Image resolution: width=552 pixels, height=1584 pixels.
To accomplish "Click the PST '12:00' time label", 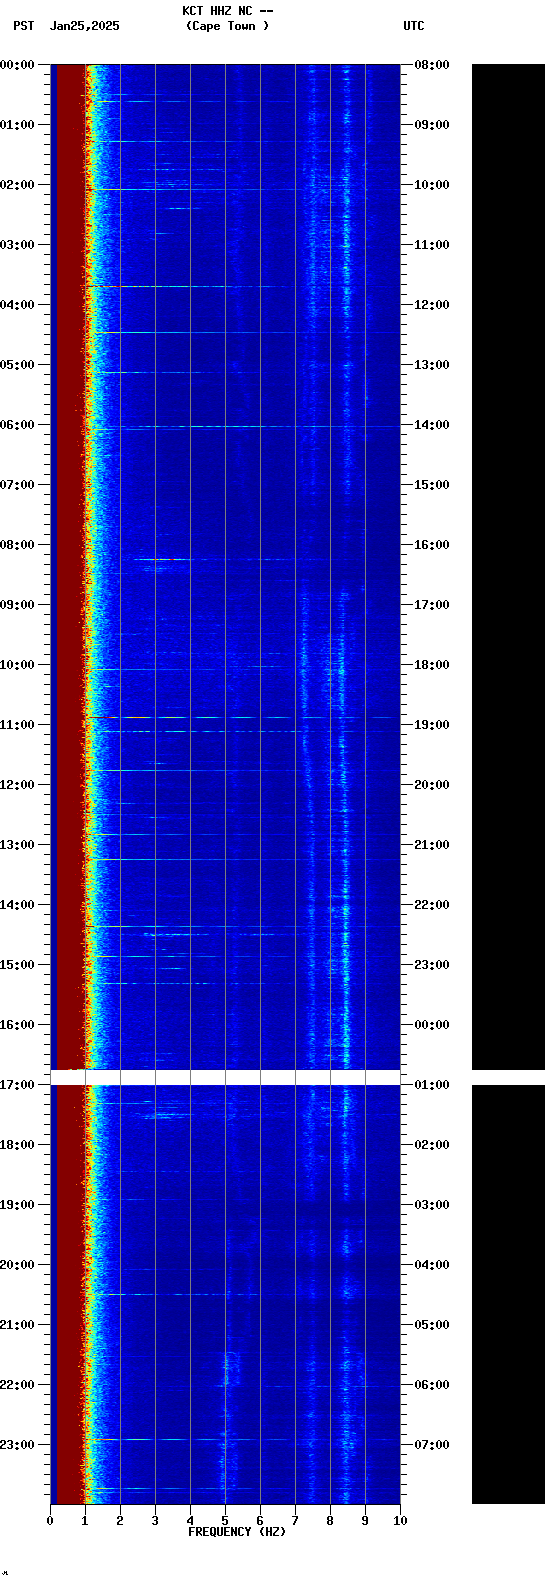I will (x=17, y=785).
